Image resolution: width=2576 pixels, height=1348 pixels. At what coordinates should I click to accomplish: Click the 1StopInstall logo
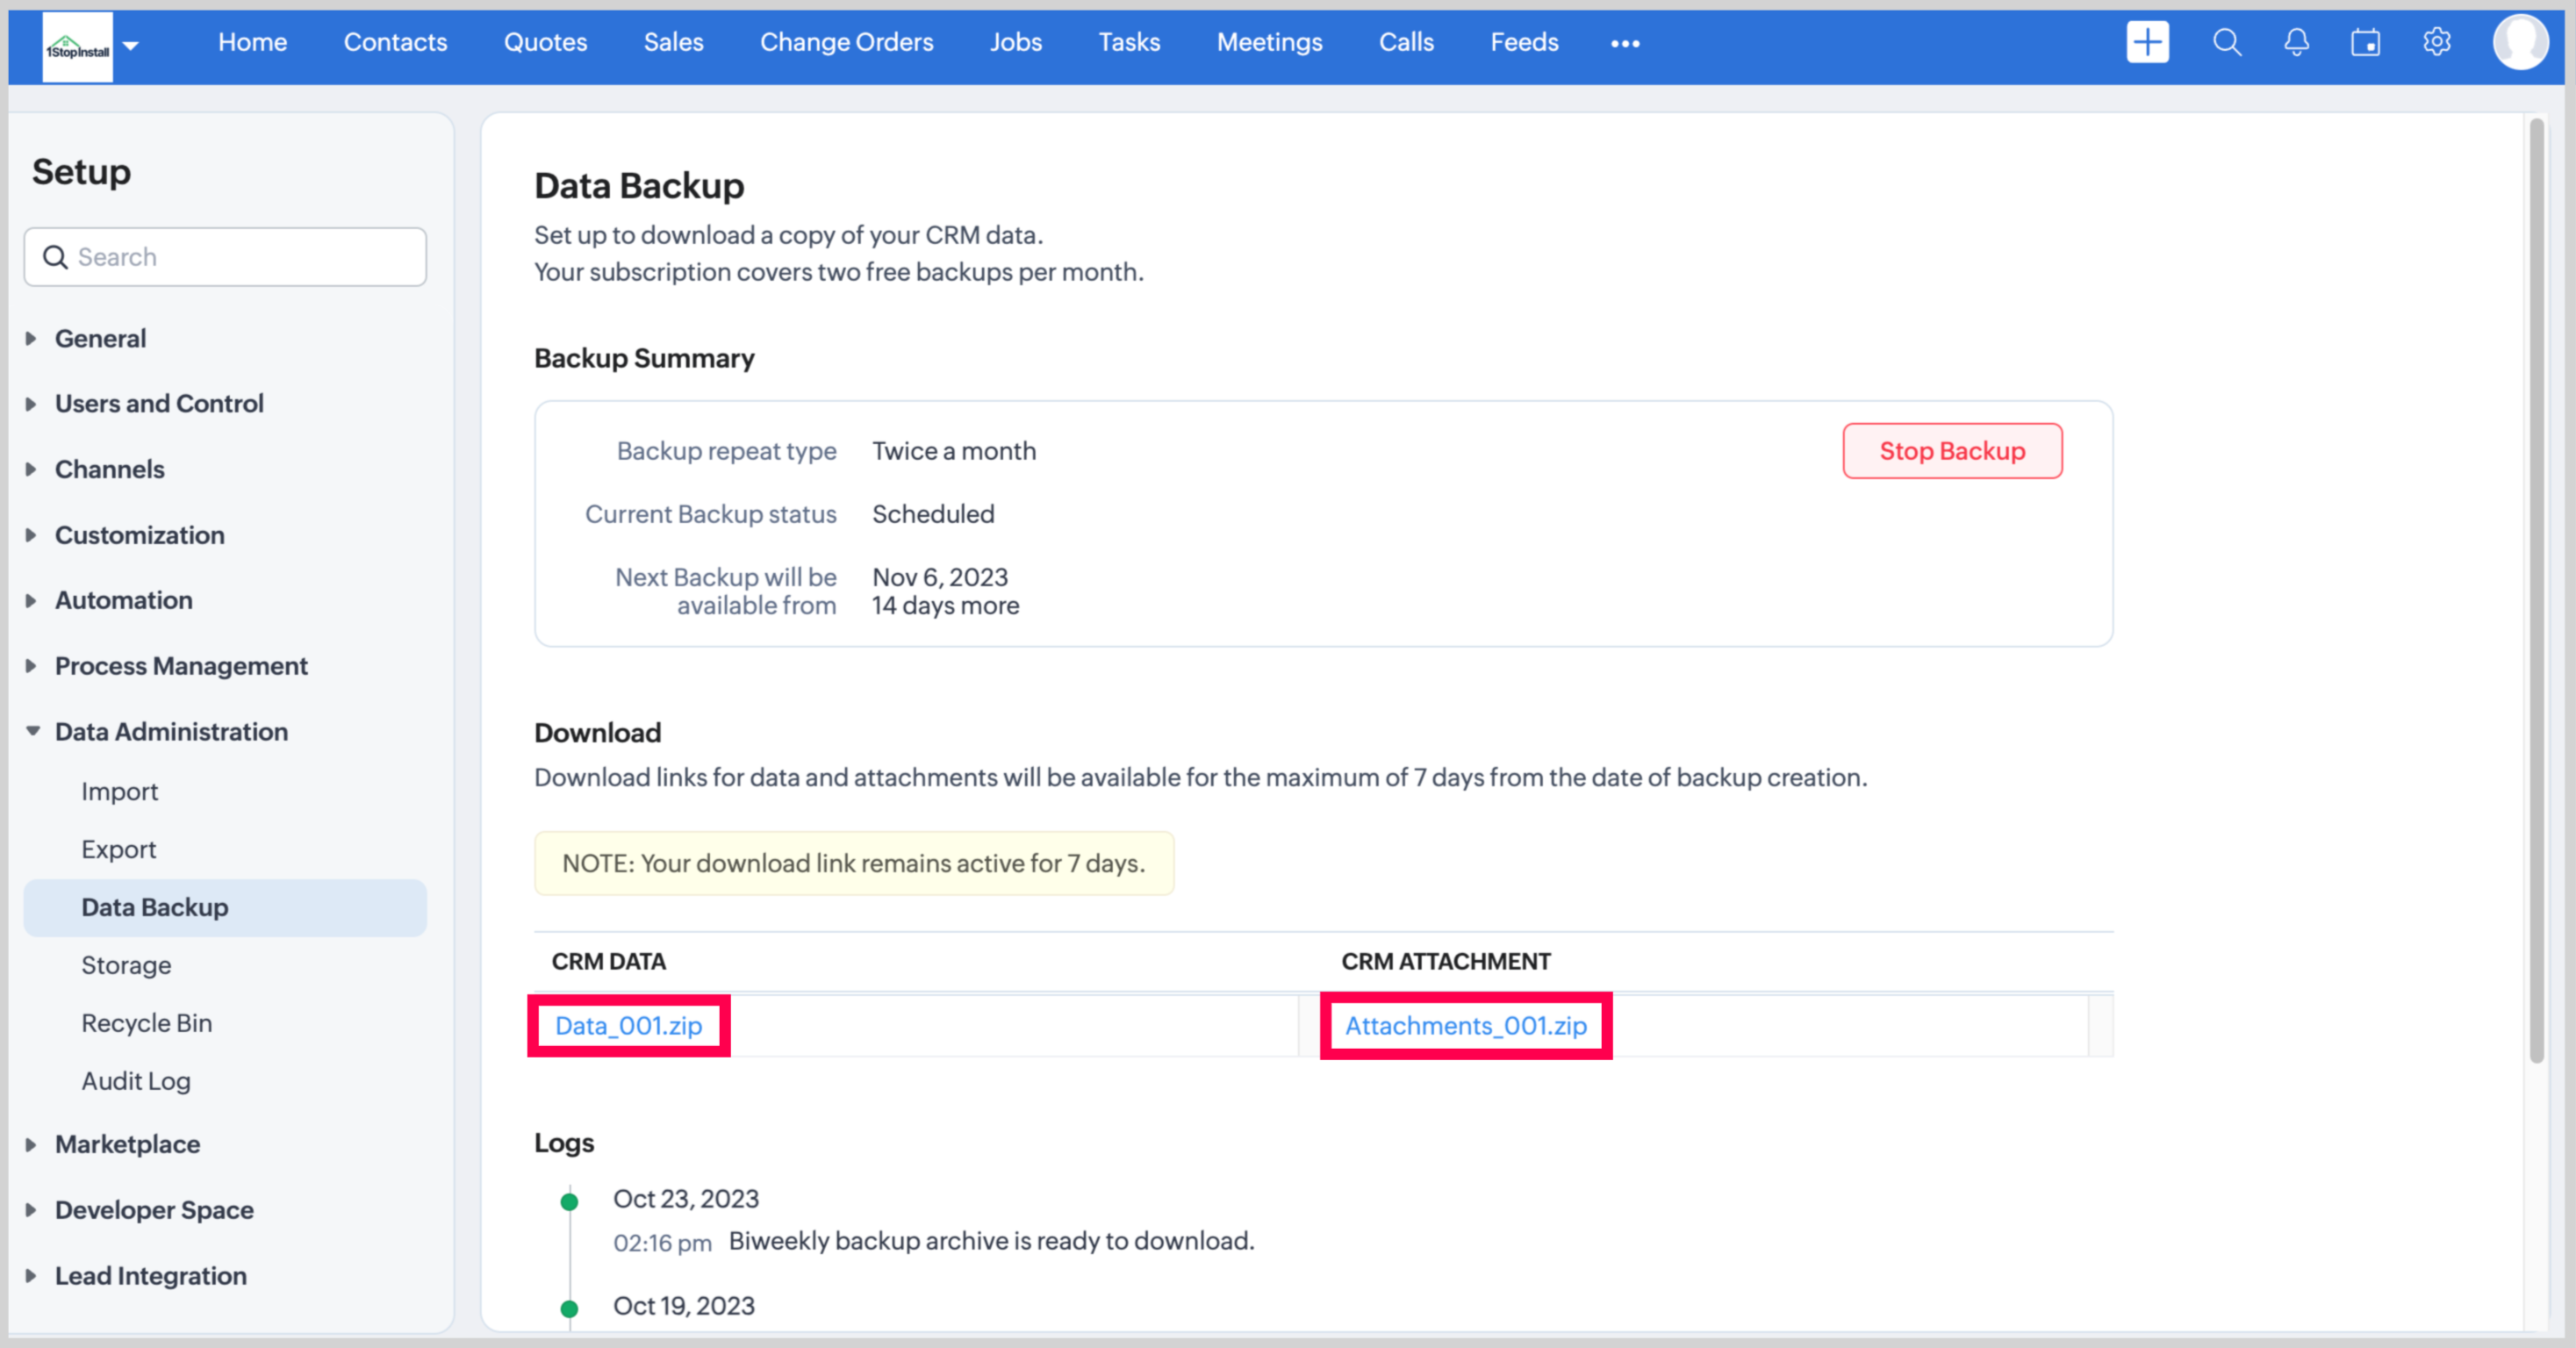tap(77, 47)
